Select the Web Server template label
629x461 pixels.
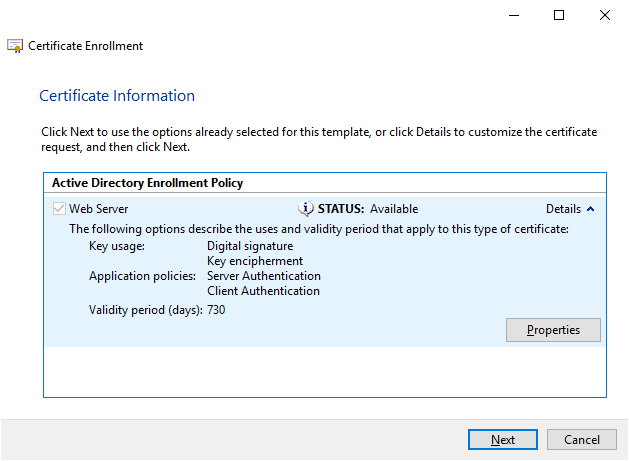(x=98, y=209)
